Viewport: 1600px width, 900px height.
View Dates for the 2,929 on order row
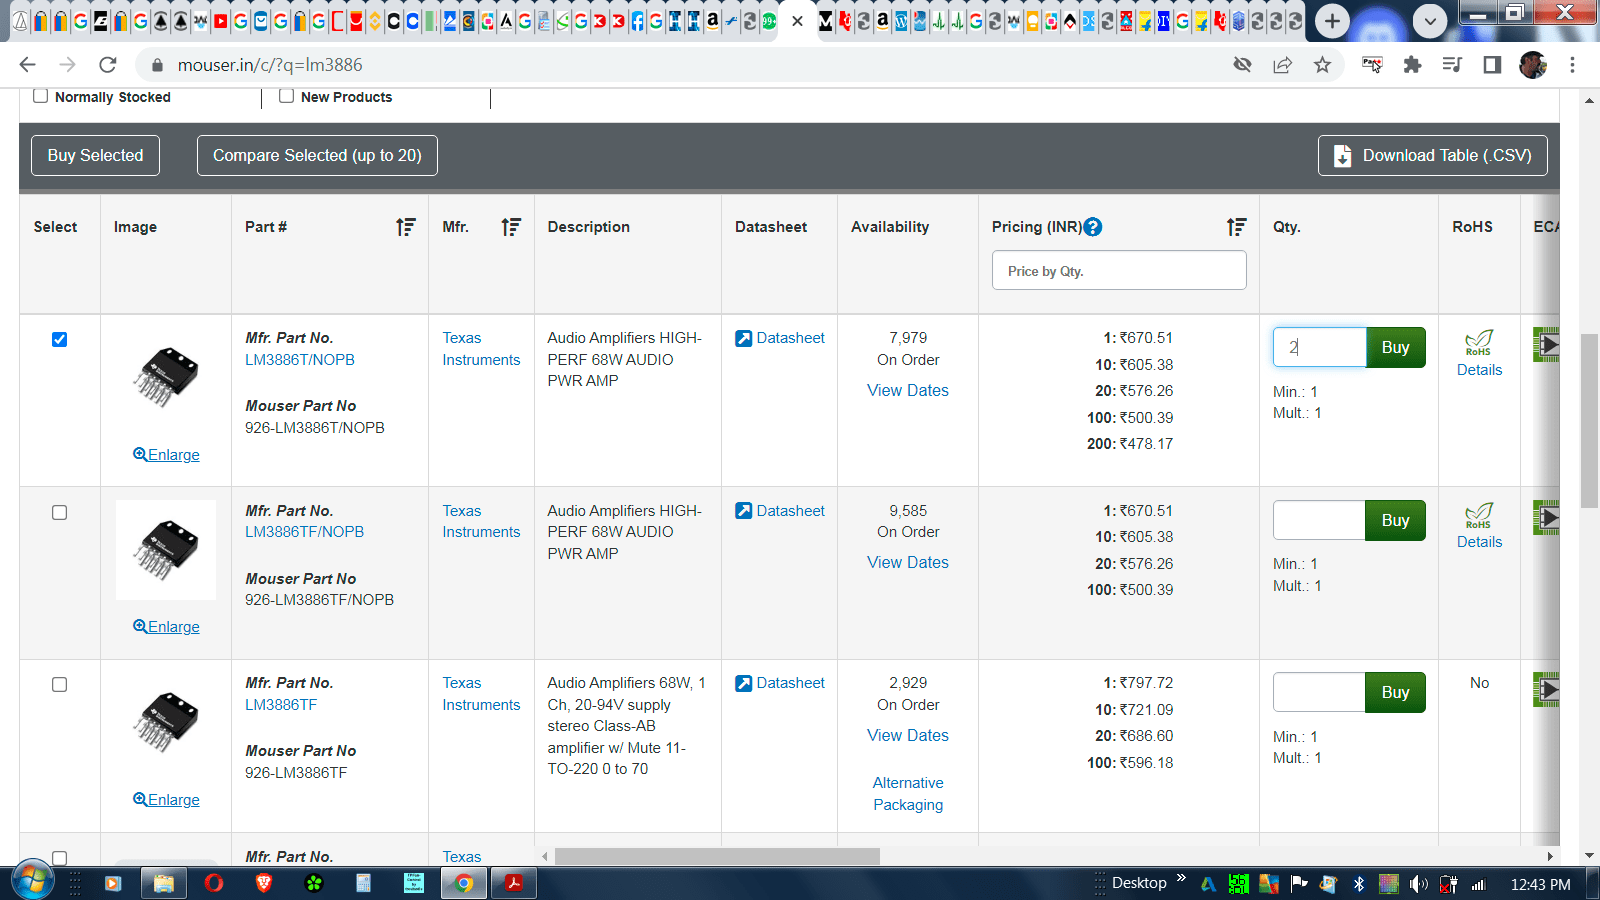pyautogui.click(x=908, y=735)
